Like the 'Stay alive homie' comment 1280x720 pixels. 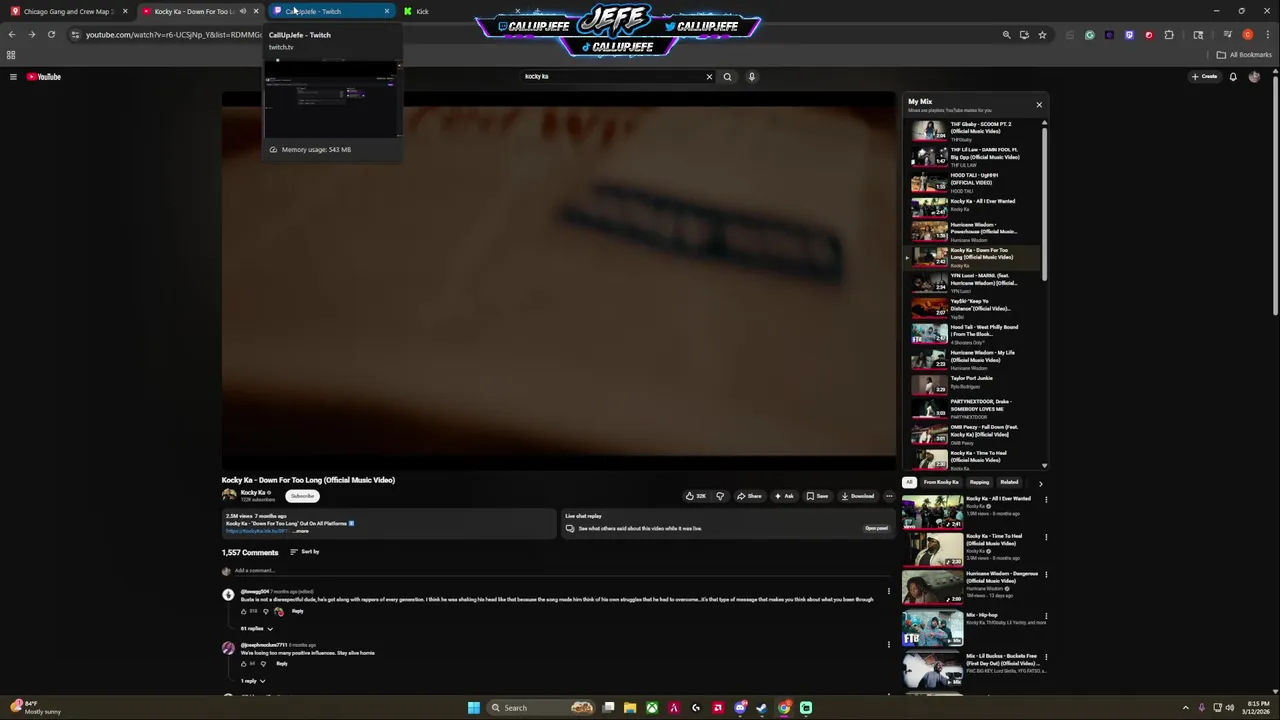point(244,663)
